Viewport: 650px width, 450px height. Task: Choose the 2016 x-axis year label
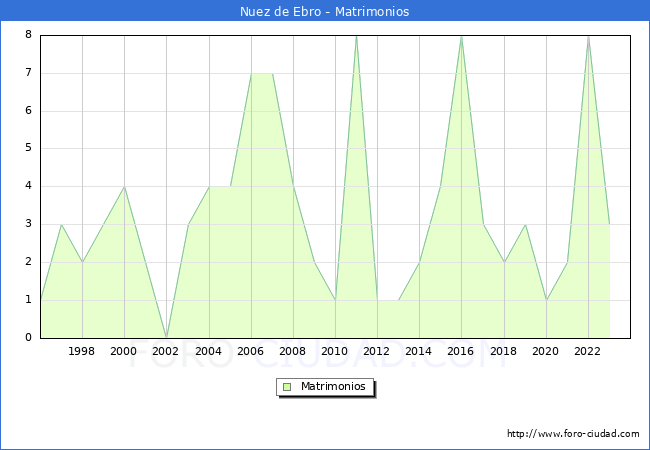tap(461, 352)
